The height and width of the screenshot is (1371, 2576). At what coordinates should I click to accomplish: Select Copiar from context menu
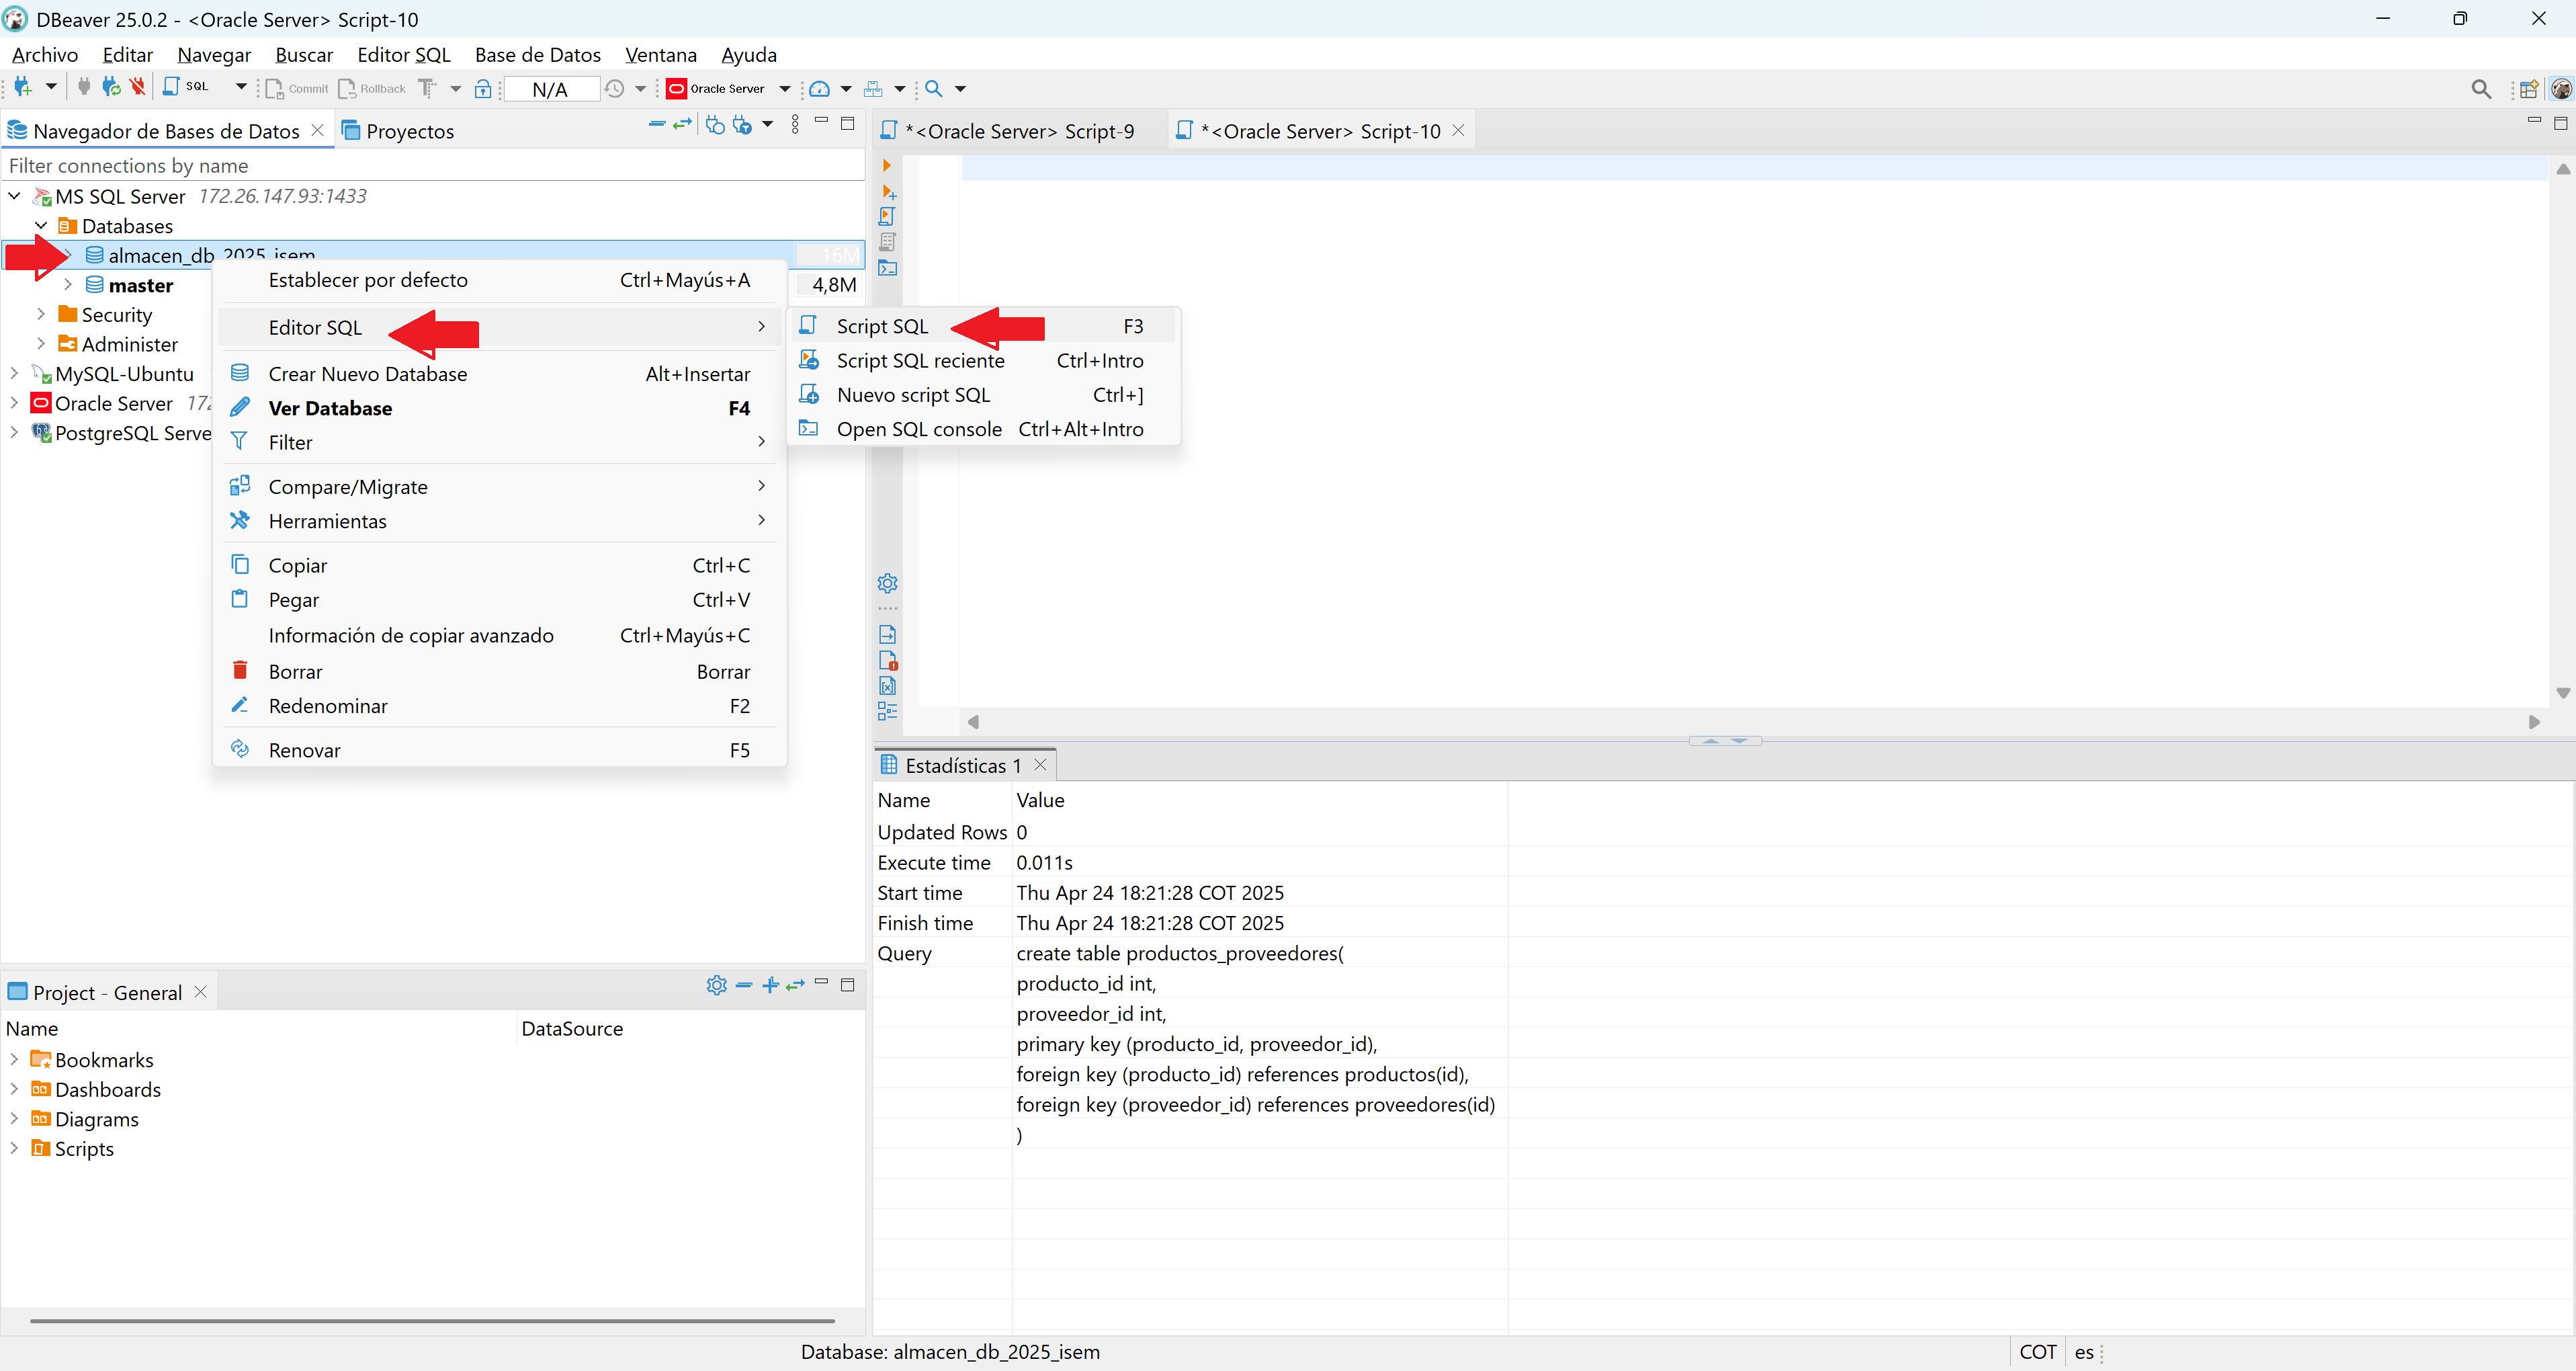coord(499,566)
